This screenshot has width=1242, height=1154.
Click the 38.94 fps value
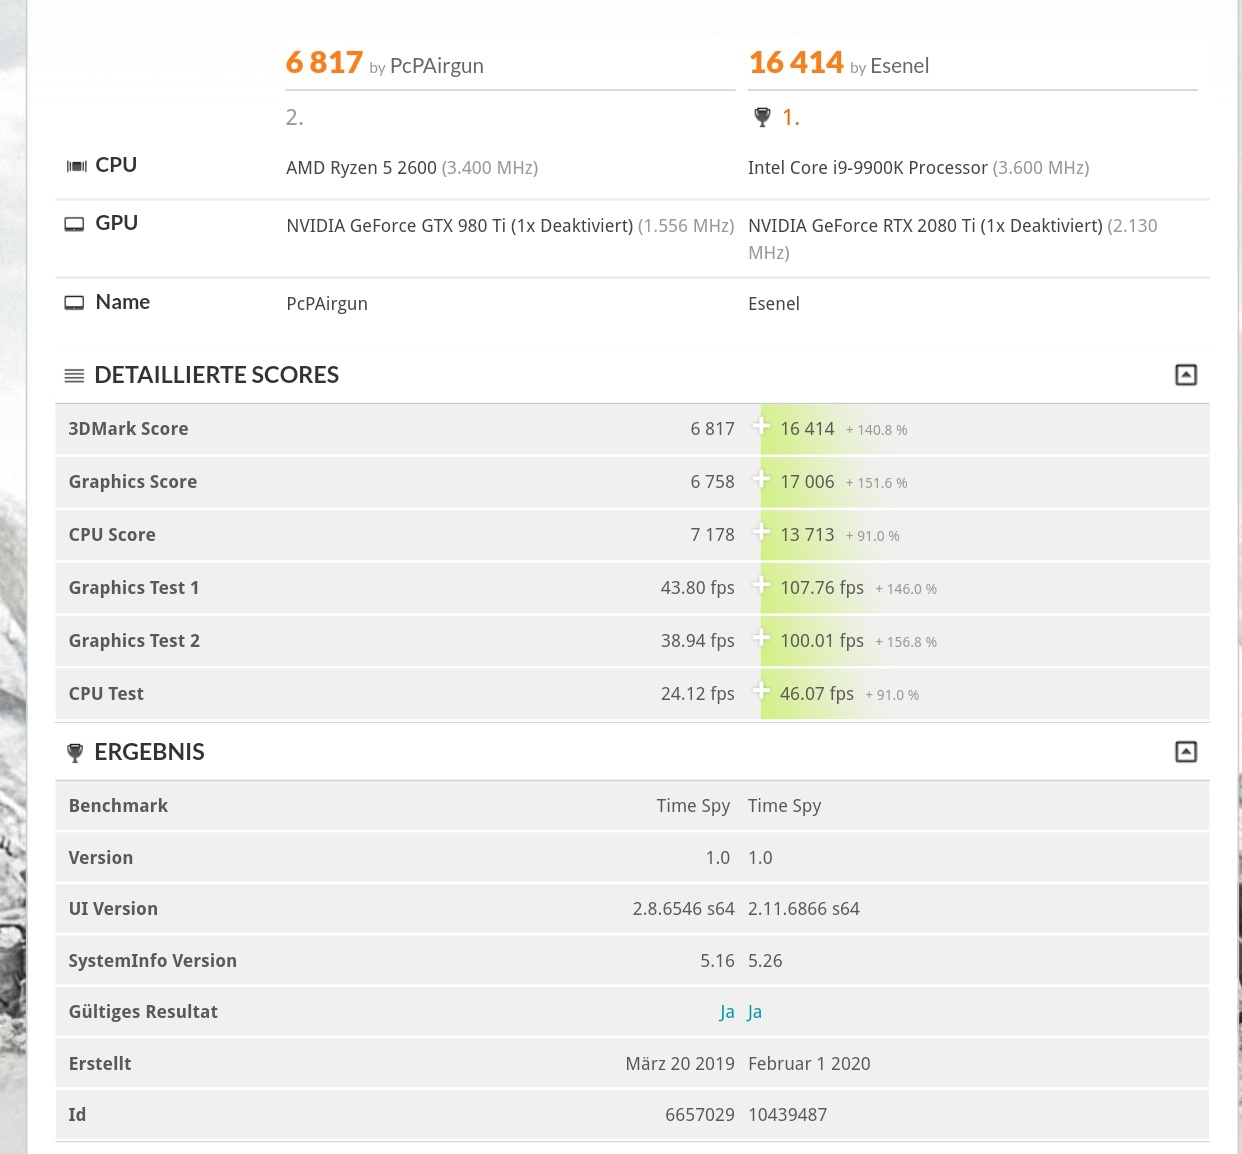(697, 641)
